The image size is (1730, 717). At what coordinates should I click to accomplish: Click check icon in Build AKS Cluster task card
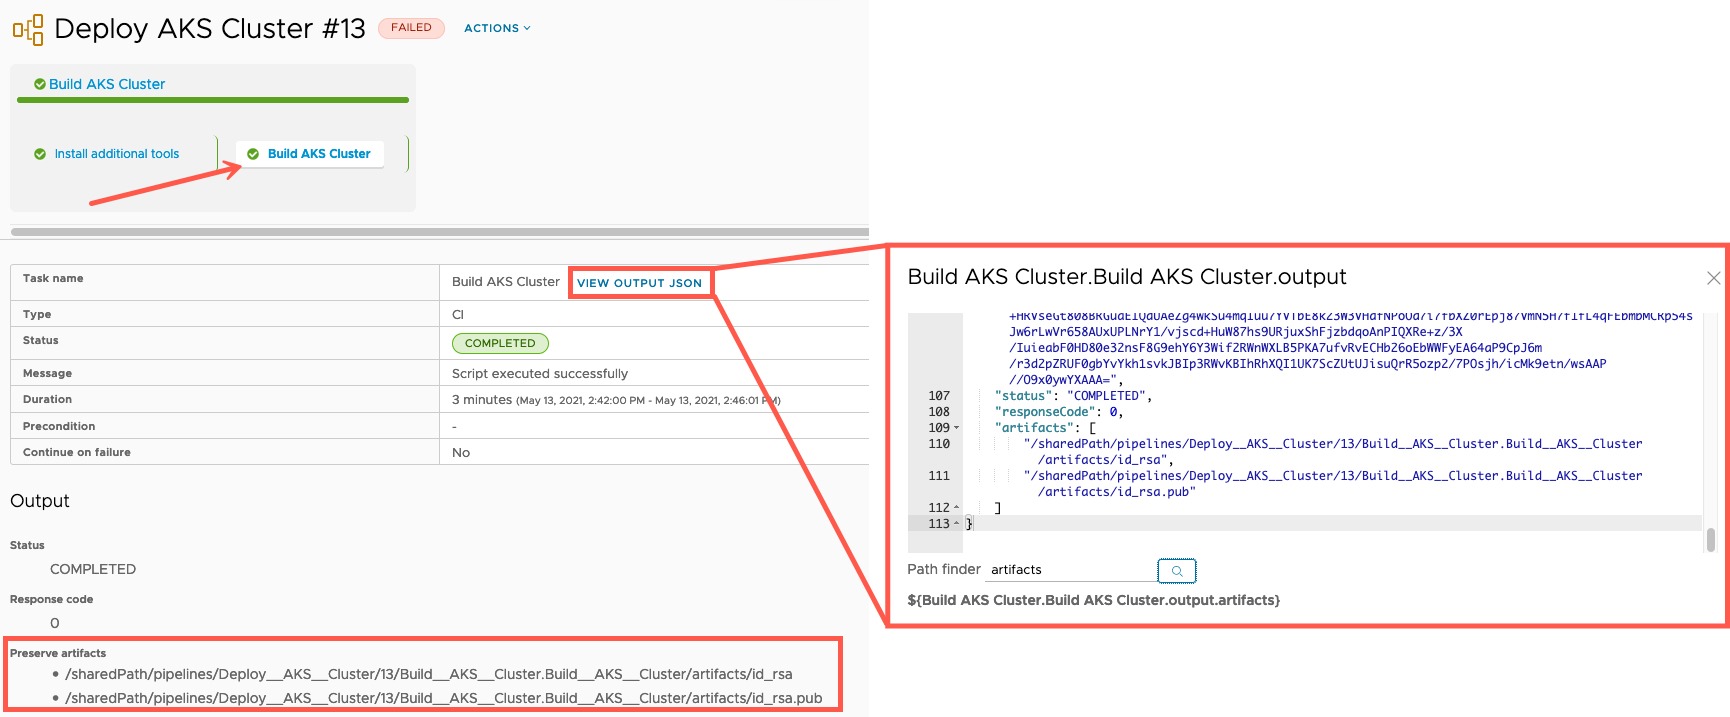[253, 154]
